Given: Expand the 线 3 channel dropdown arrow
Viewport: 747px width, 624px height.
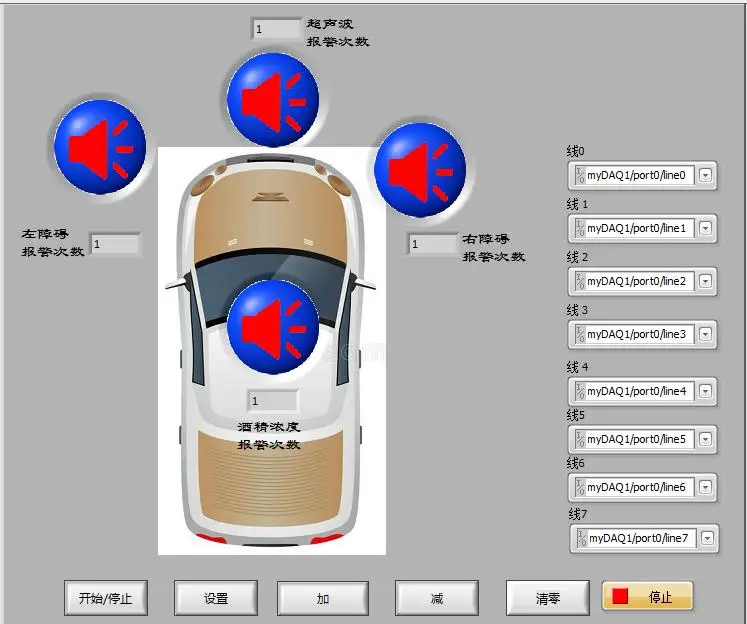Looking at the screenshot, I should pyautogui.click(x=706, y=334).
